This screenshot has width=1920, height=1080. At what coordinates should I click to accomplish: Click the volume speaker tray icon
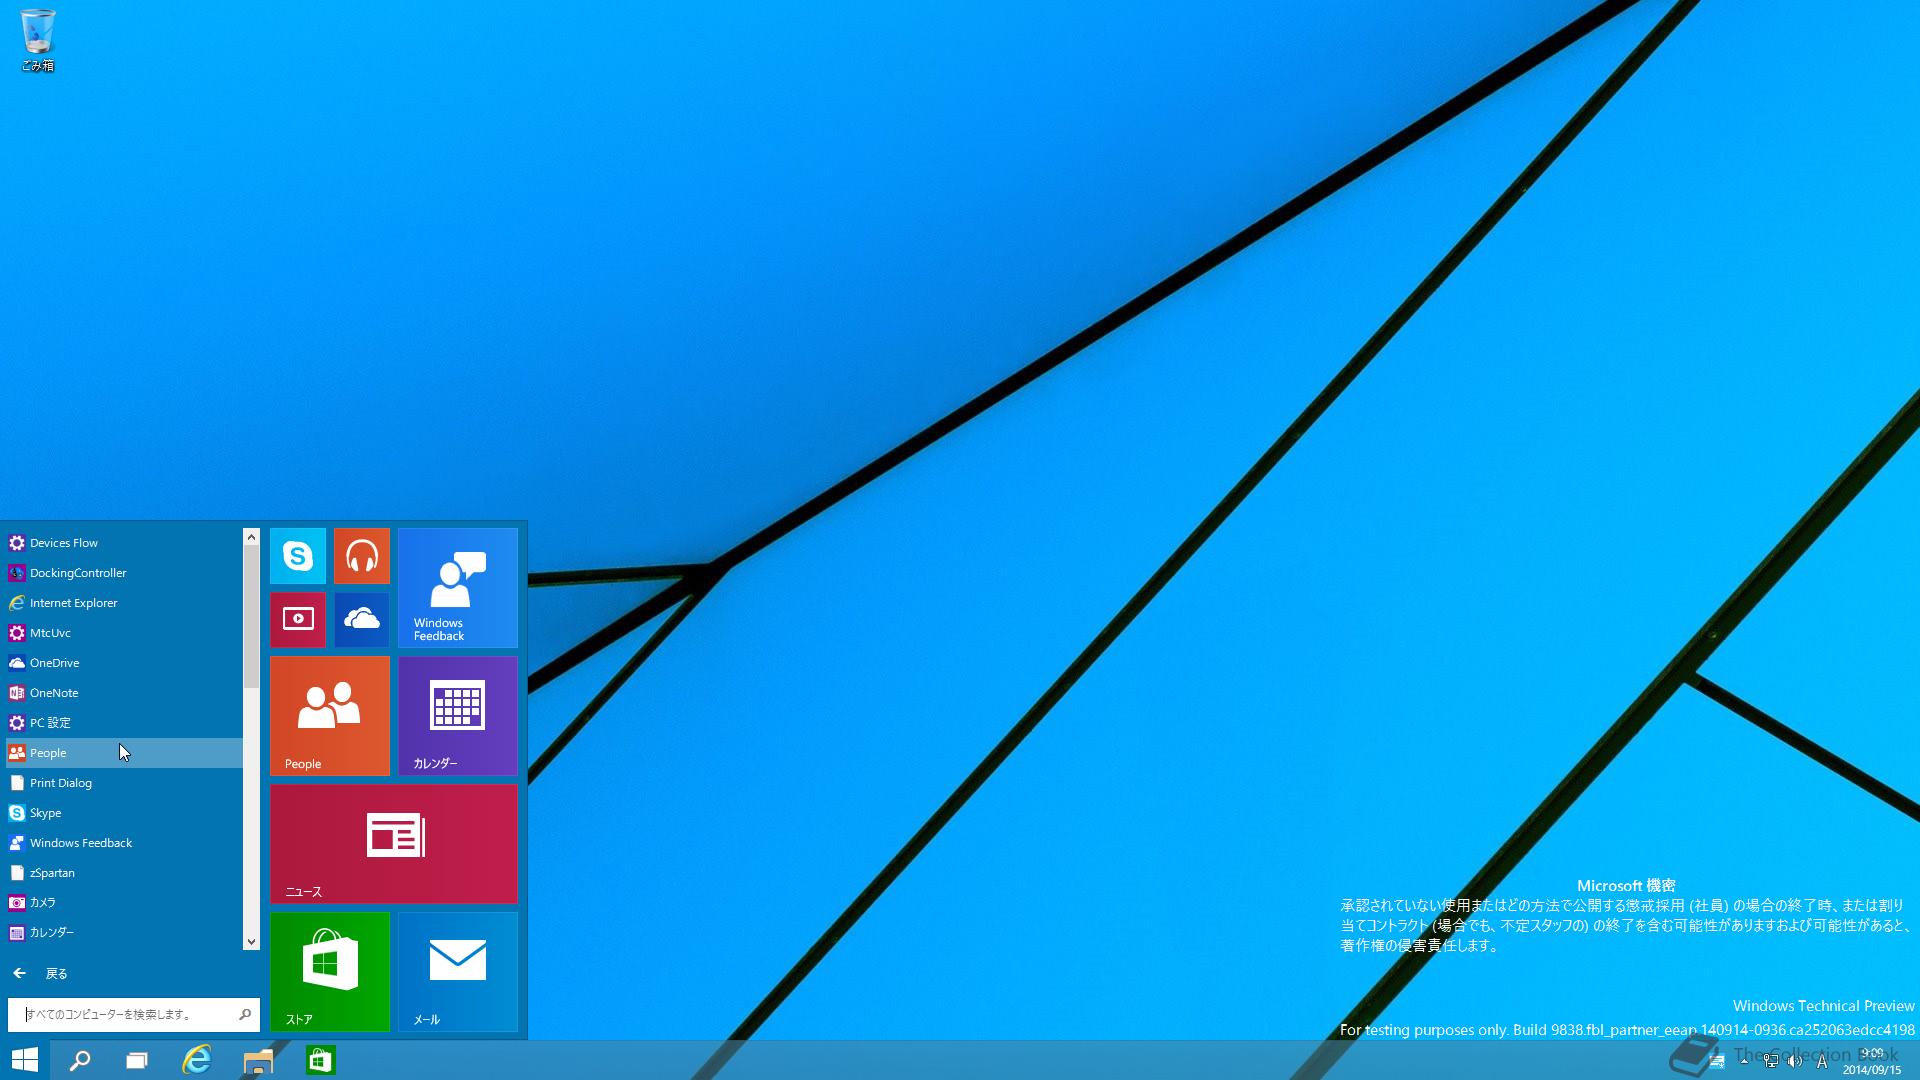1795,1061
